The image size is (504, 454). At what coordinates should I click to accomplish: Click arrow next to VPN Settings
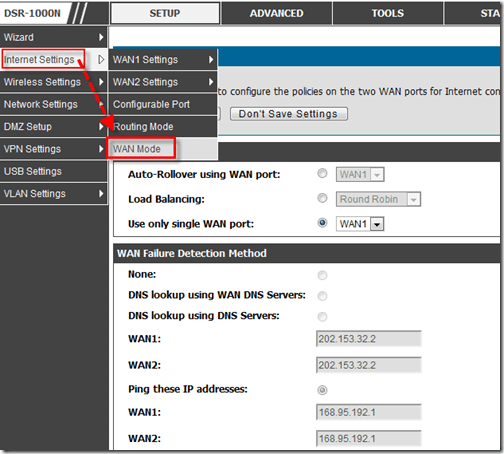(101, 149)
